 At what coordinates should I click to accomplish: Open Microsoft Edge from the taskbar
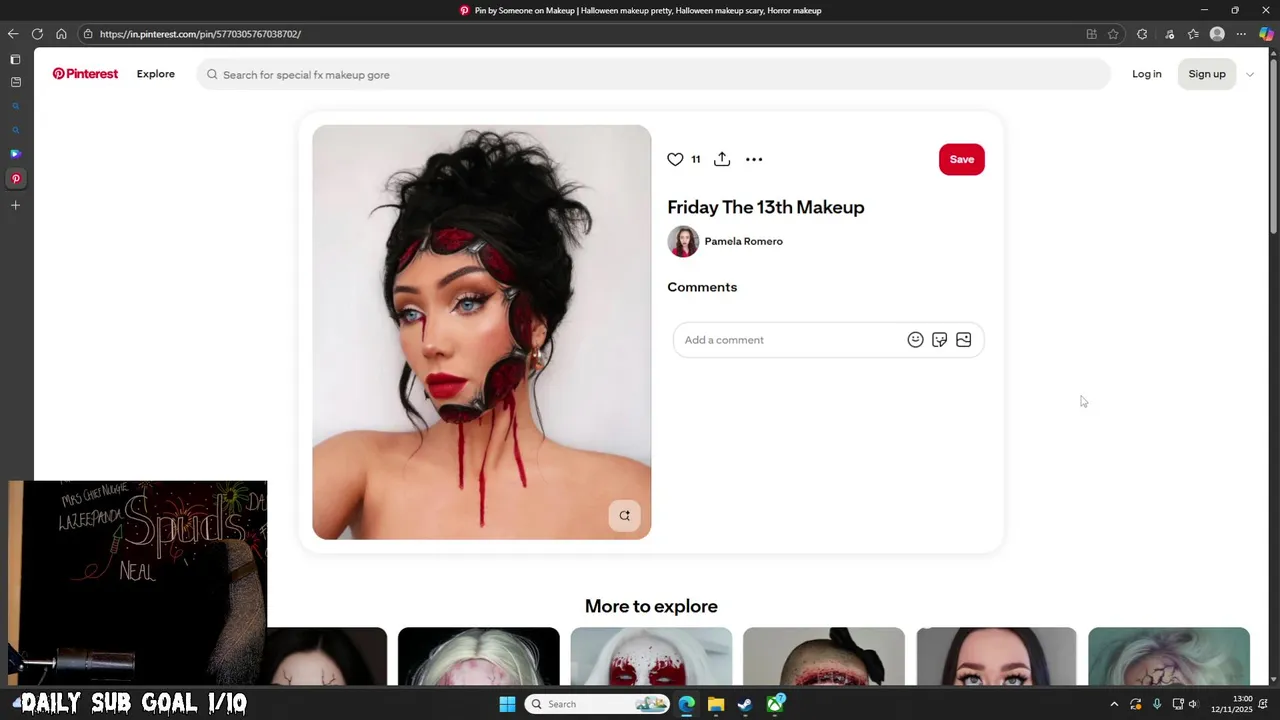point(686,704)
